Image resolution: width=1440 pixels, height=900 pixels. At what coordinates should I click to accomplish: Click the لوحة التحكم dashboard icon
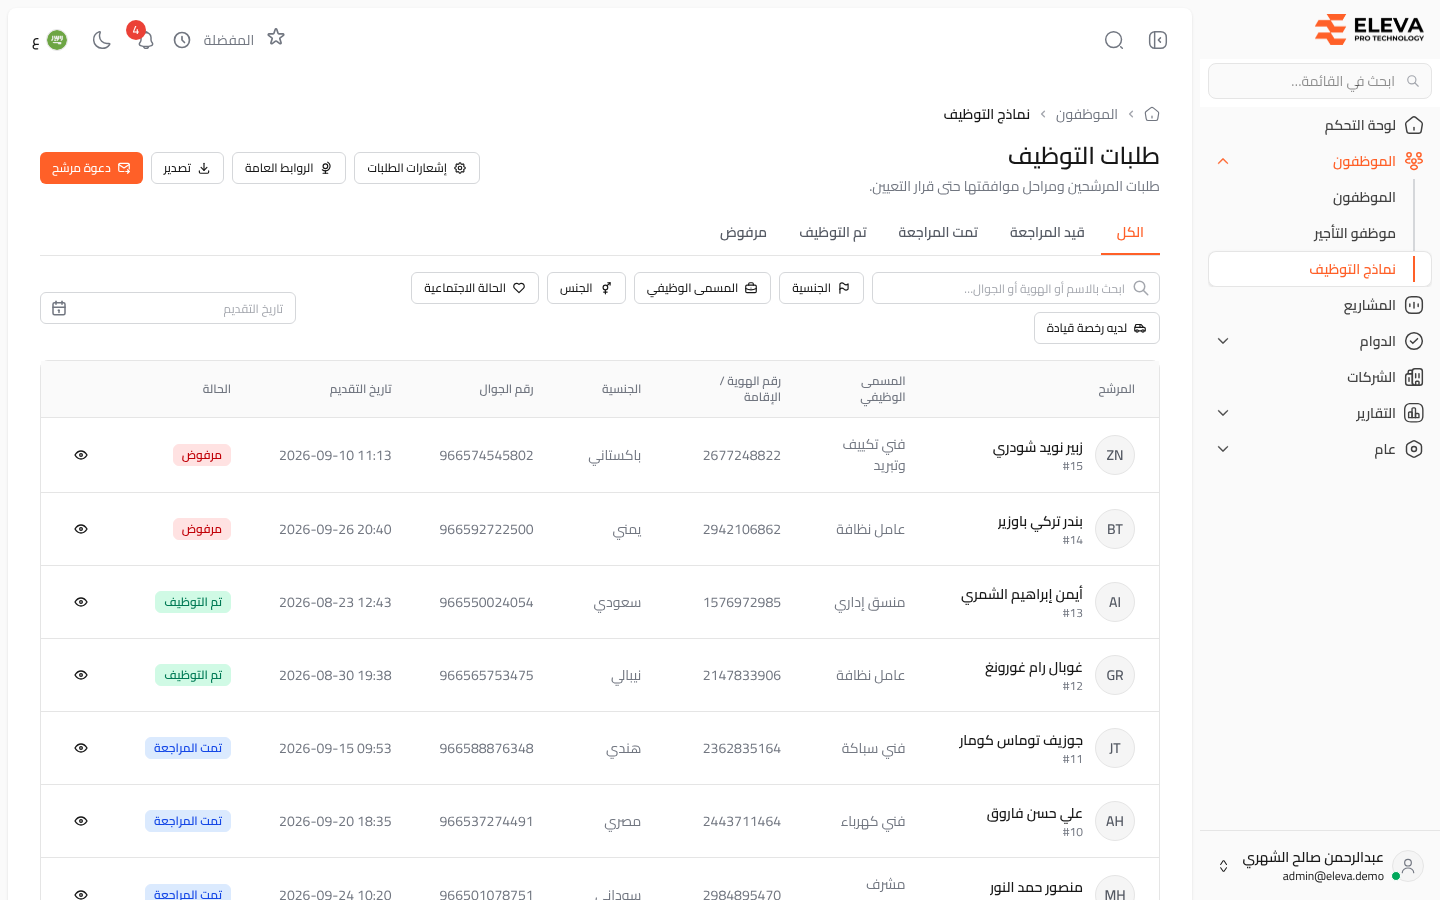pyautogui.click(x=1414, y=125)
